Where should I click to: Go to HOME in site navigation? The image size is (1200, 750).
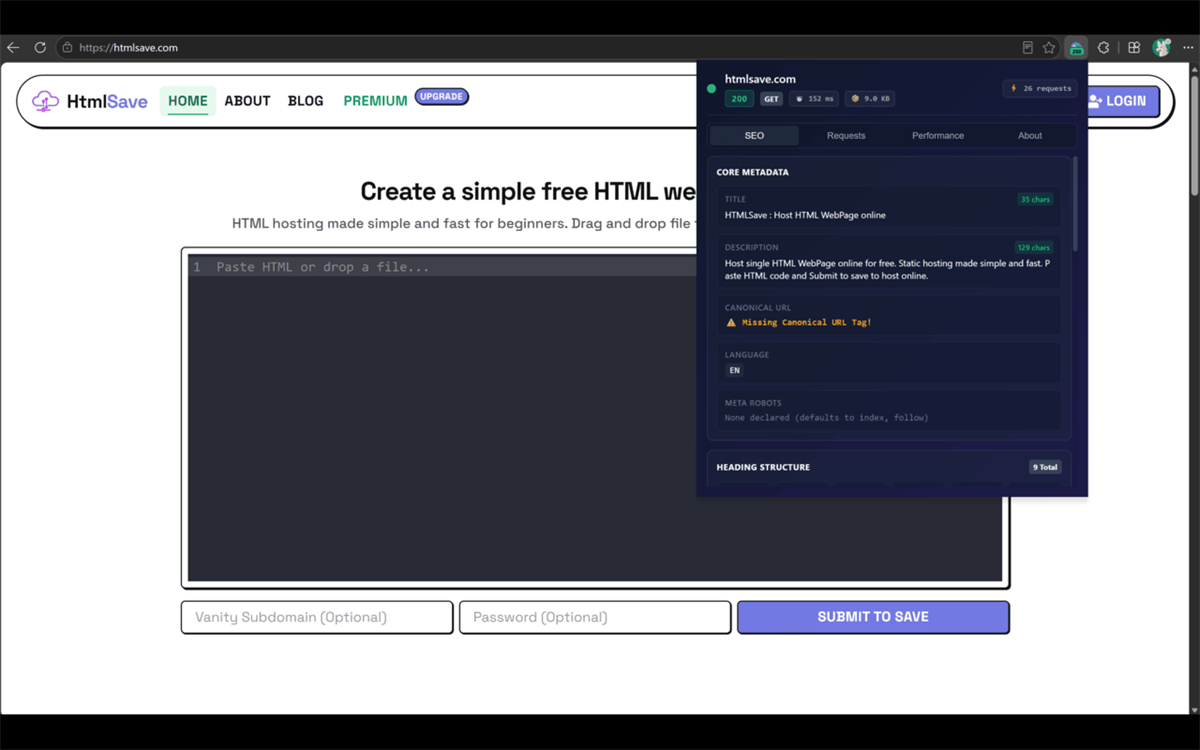click(x=188, y=101)
